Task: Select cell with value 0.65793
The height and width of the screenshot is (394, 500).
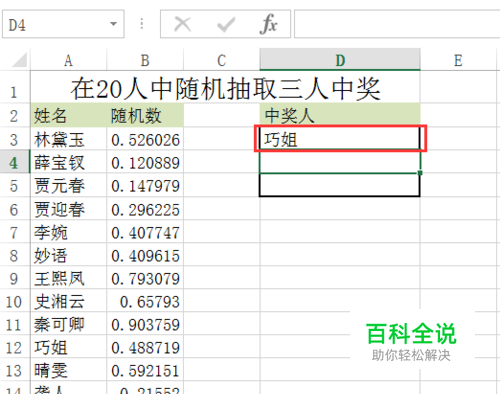Action: pos(145,301)
